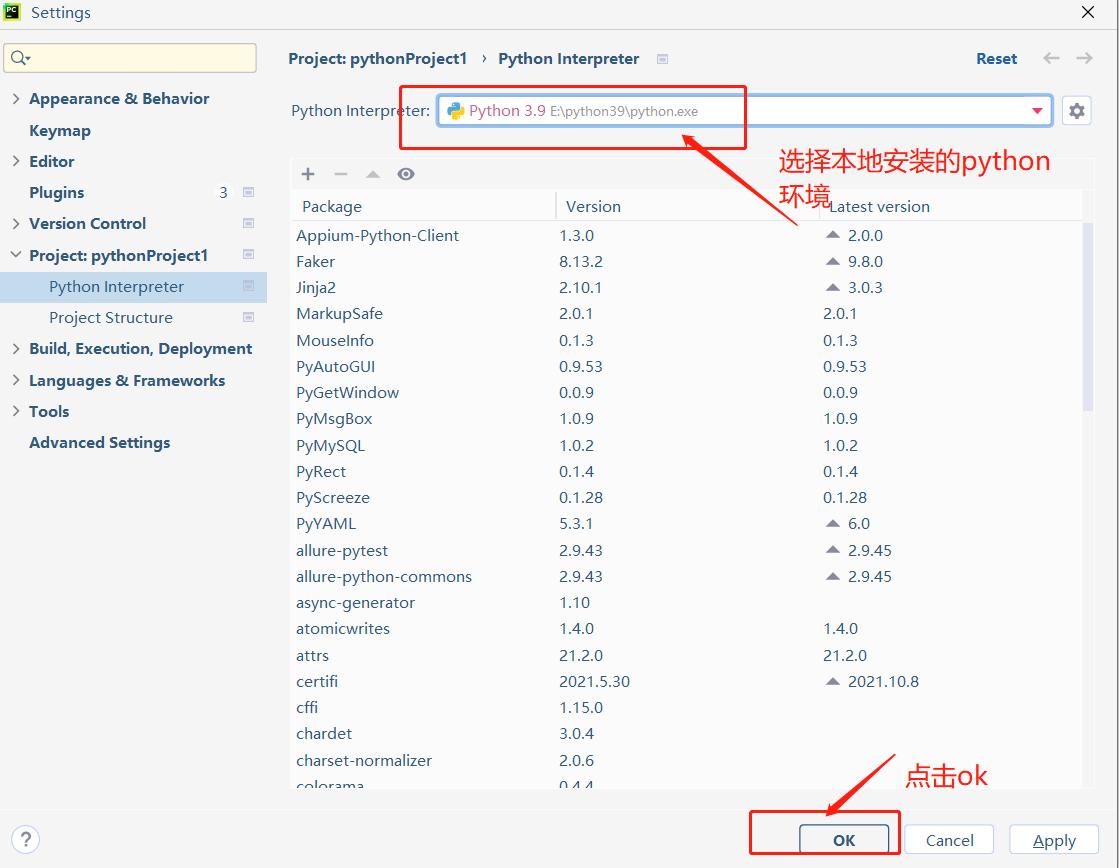Click the Reset link
This screenshot has width=1119, height=868.
pos(996,59)
